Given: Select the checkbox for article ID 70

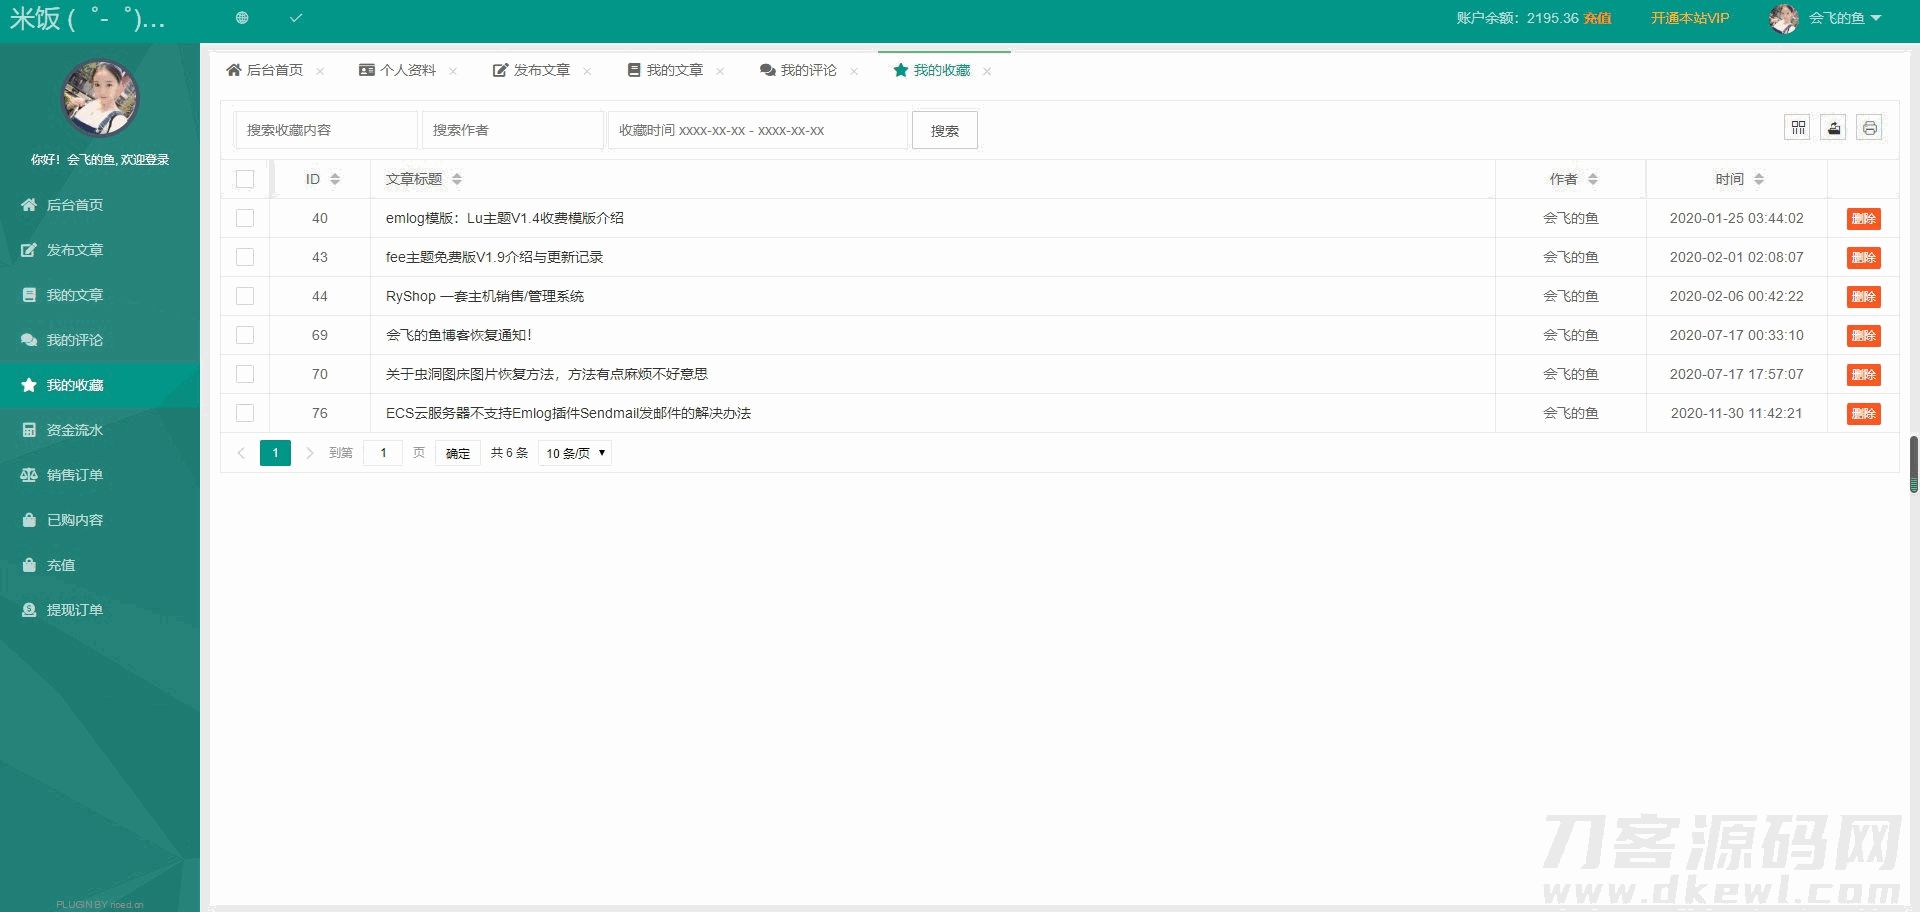Looking at the screenshot, I should pyautogui.click(x=245, y=374).
